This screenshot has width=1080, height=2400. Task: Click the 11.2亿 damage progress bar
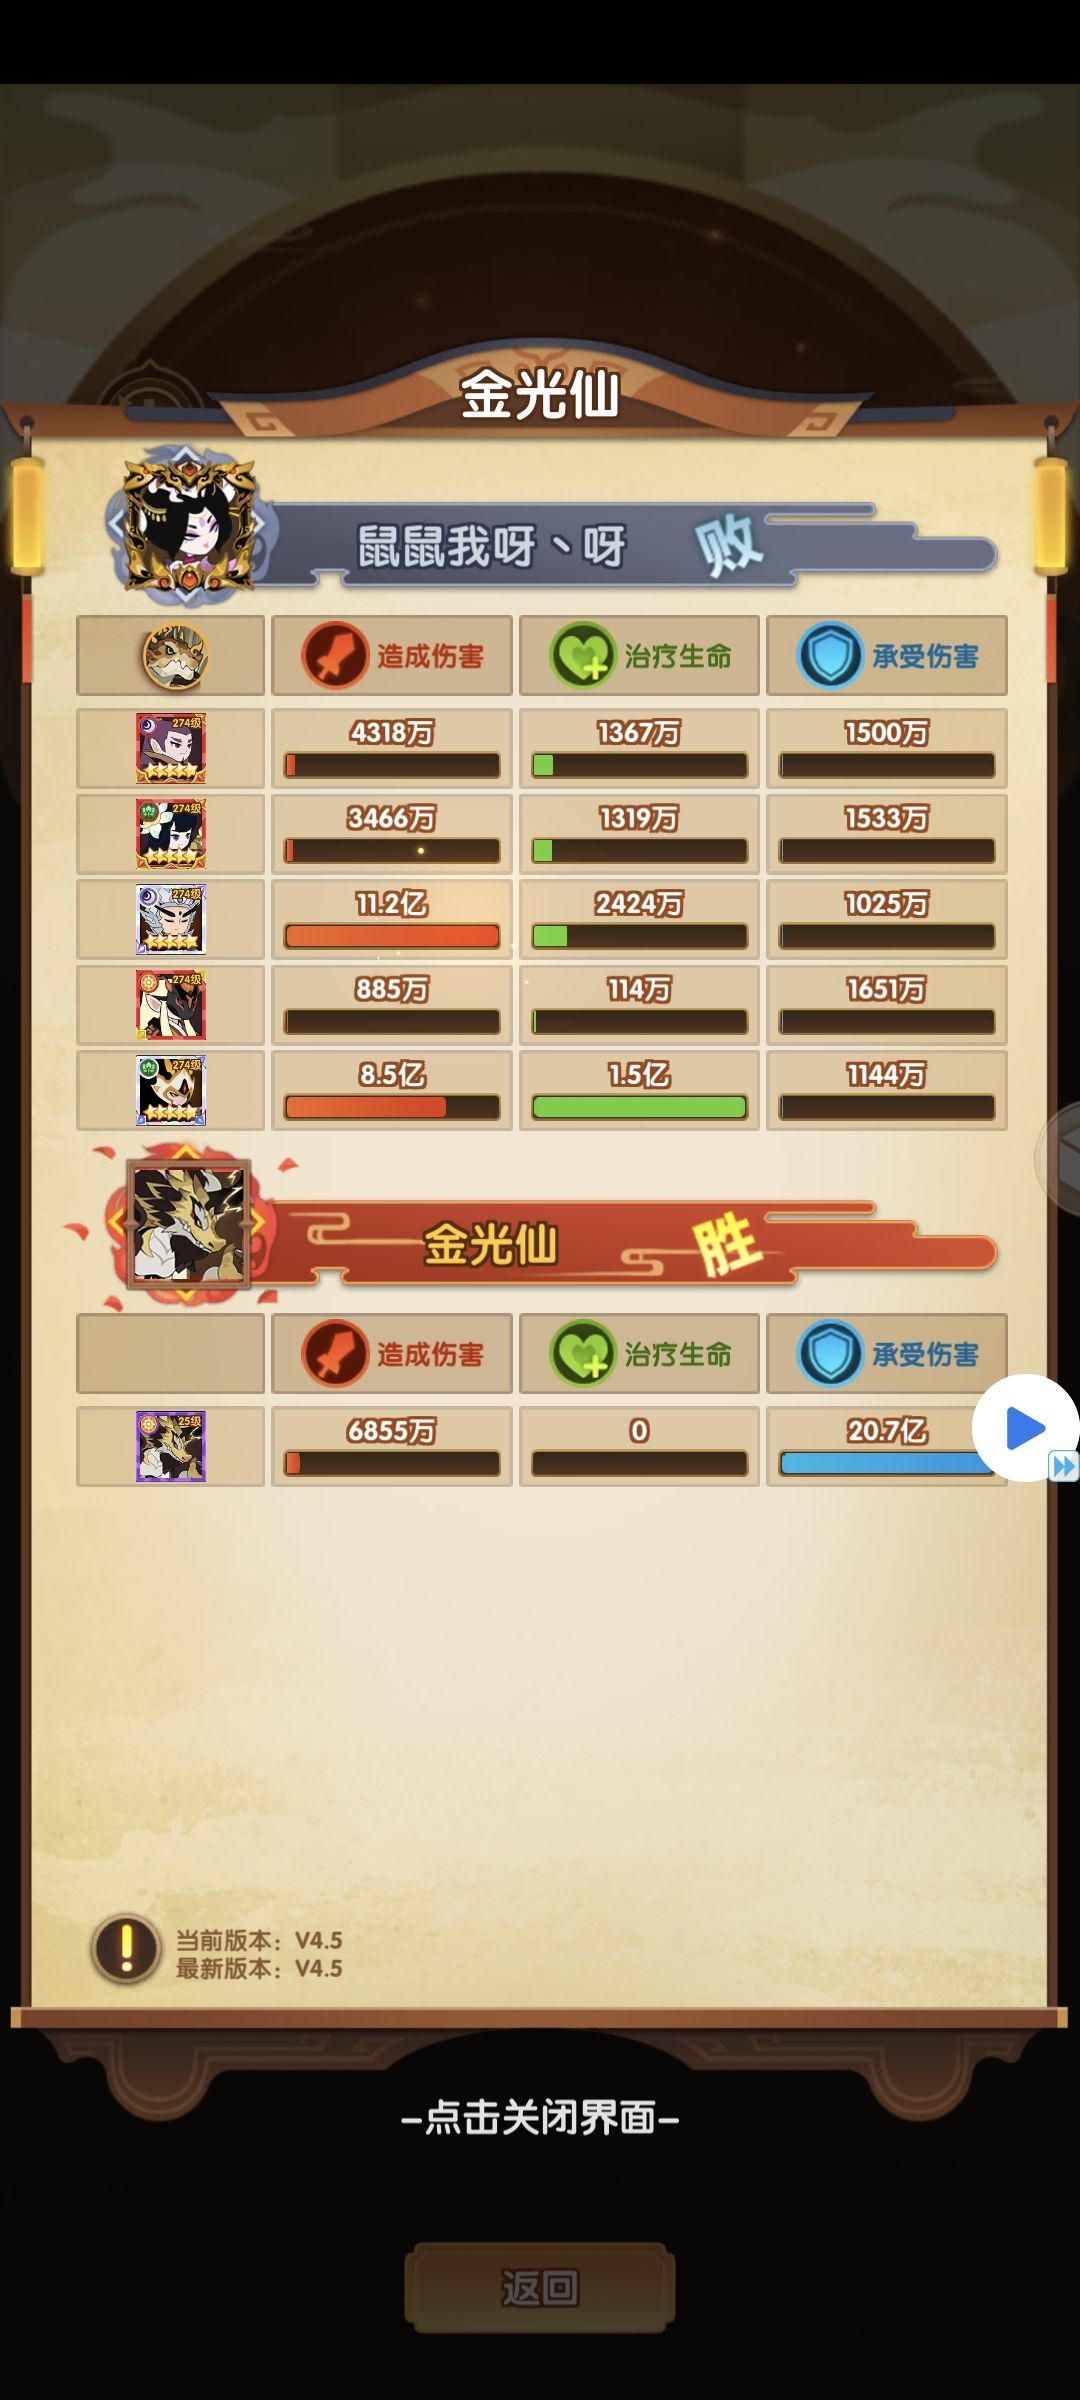pyautogui.click(x=392, y=936)
